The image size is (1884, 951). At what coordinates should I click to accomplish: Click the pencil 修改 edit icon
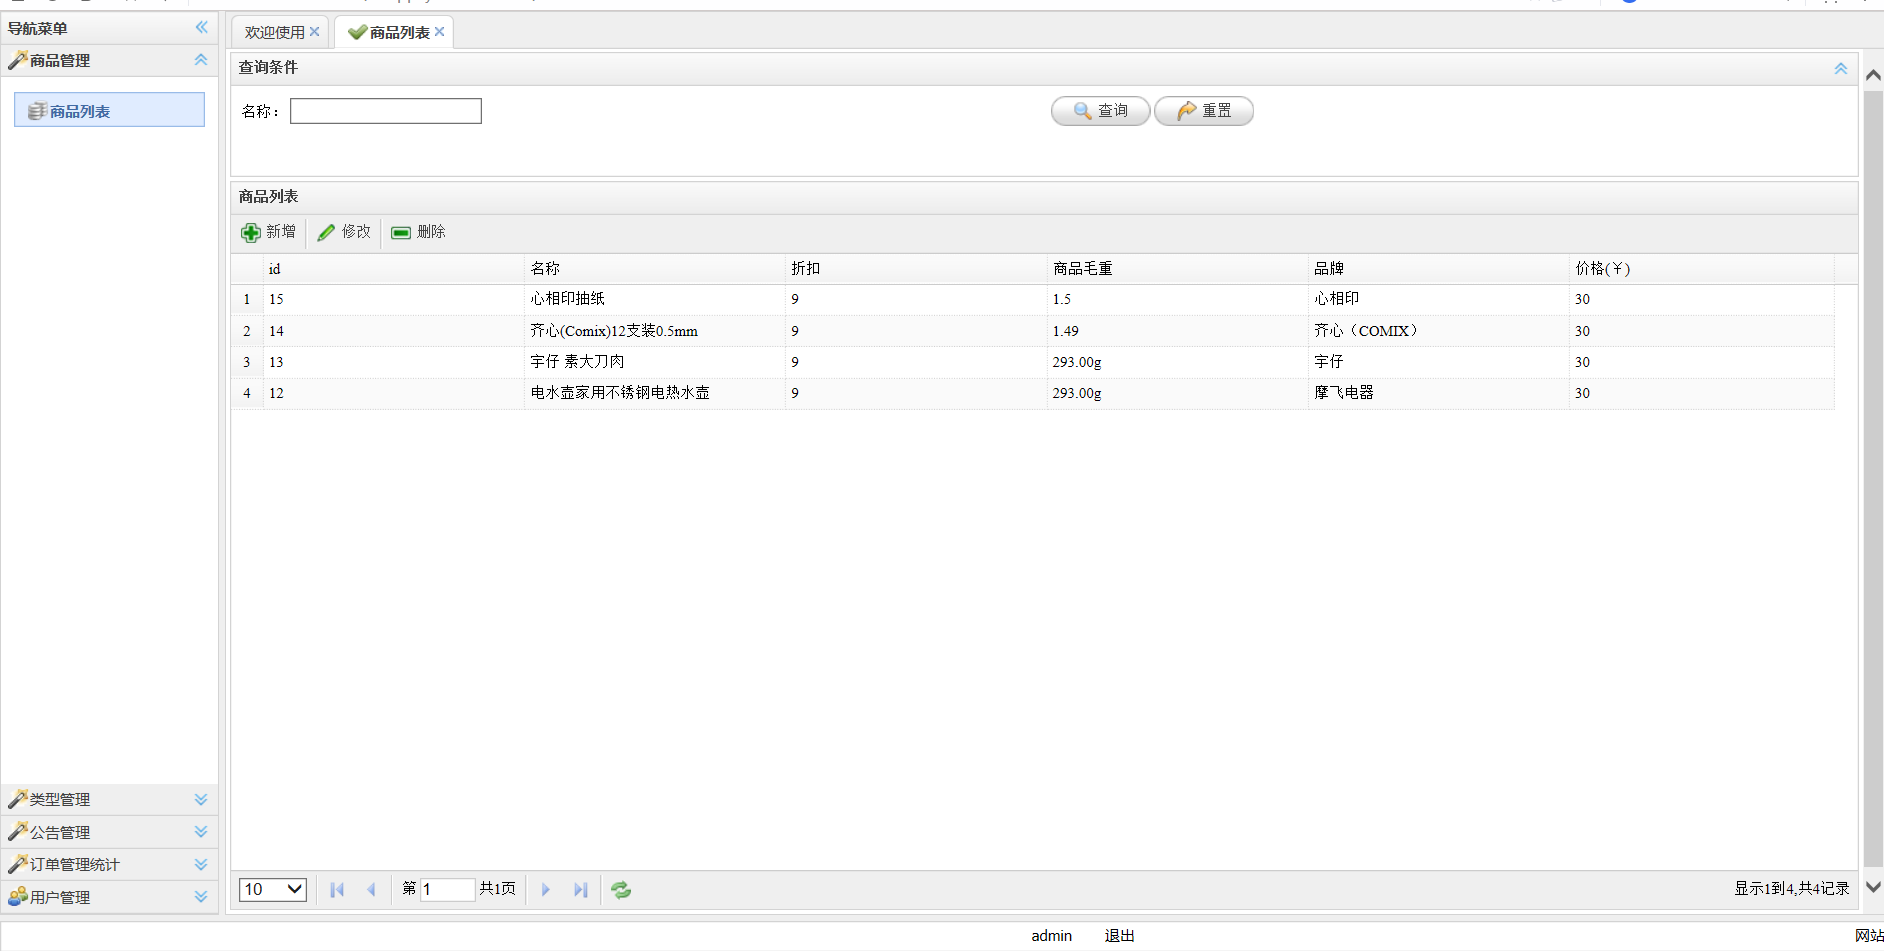(x=326, y=233)
